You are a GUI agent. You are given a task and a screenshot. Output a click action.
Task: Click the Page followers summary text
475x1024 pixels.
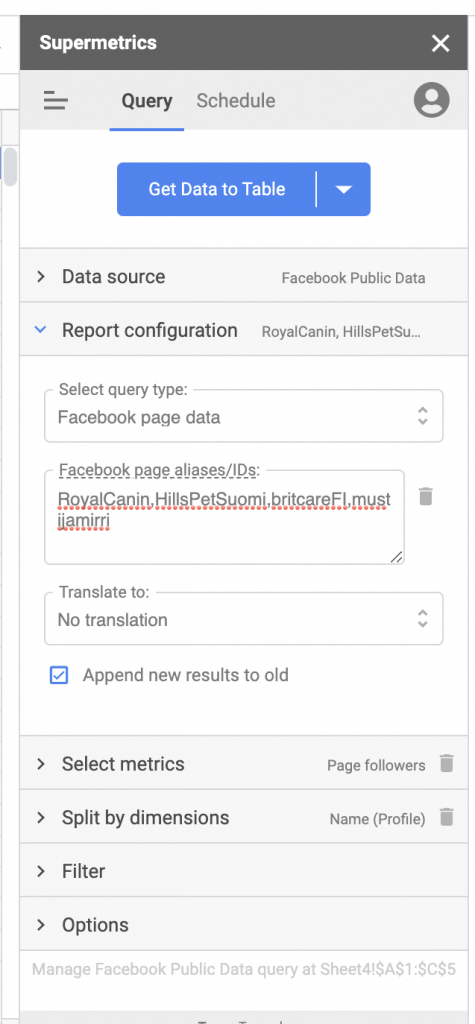pyautogui.click(x=376, y=765)
